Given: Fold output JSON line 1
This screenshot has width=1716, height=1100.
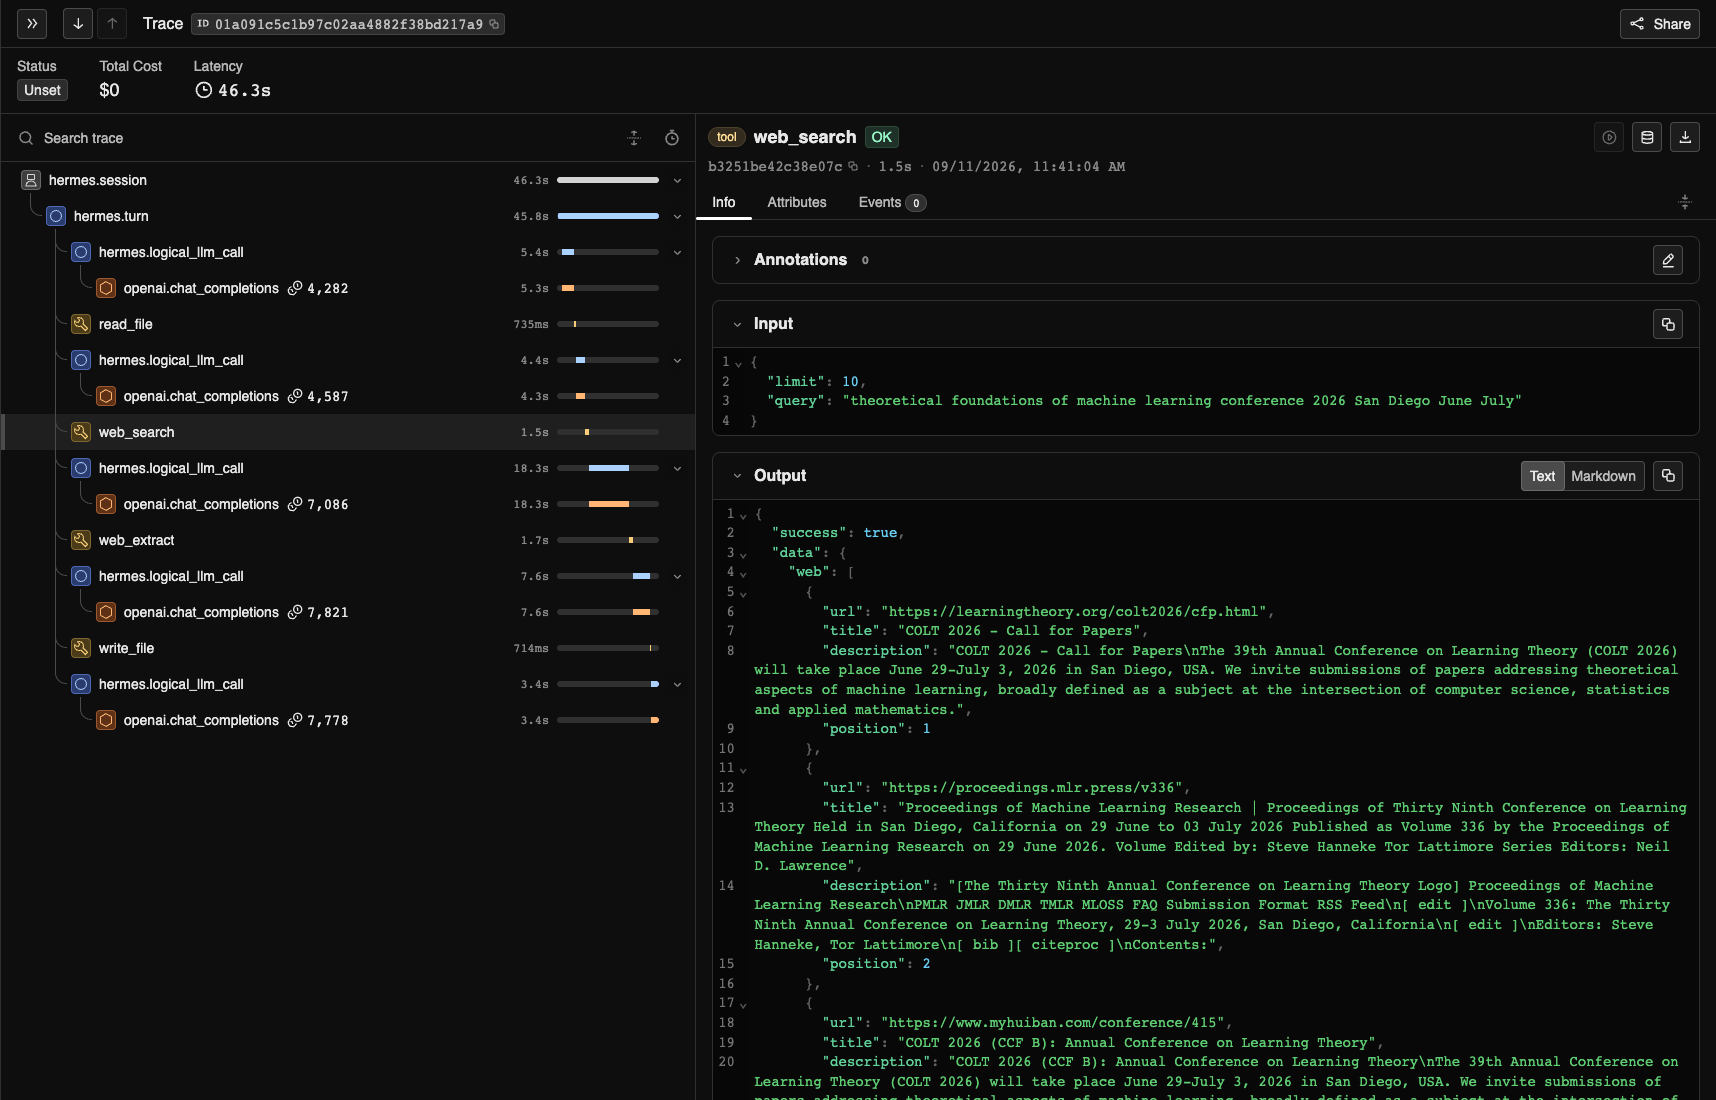Looking at the screenshot, I should [743, 515].
